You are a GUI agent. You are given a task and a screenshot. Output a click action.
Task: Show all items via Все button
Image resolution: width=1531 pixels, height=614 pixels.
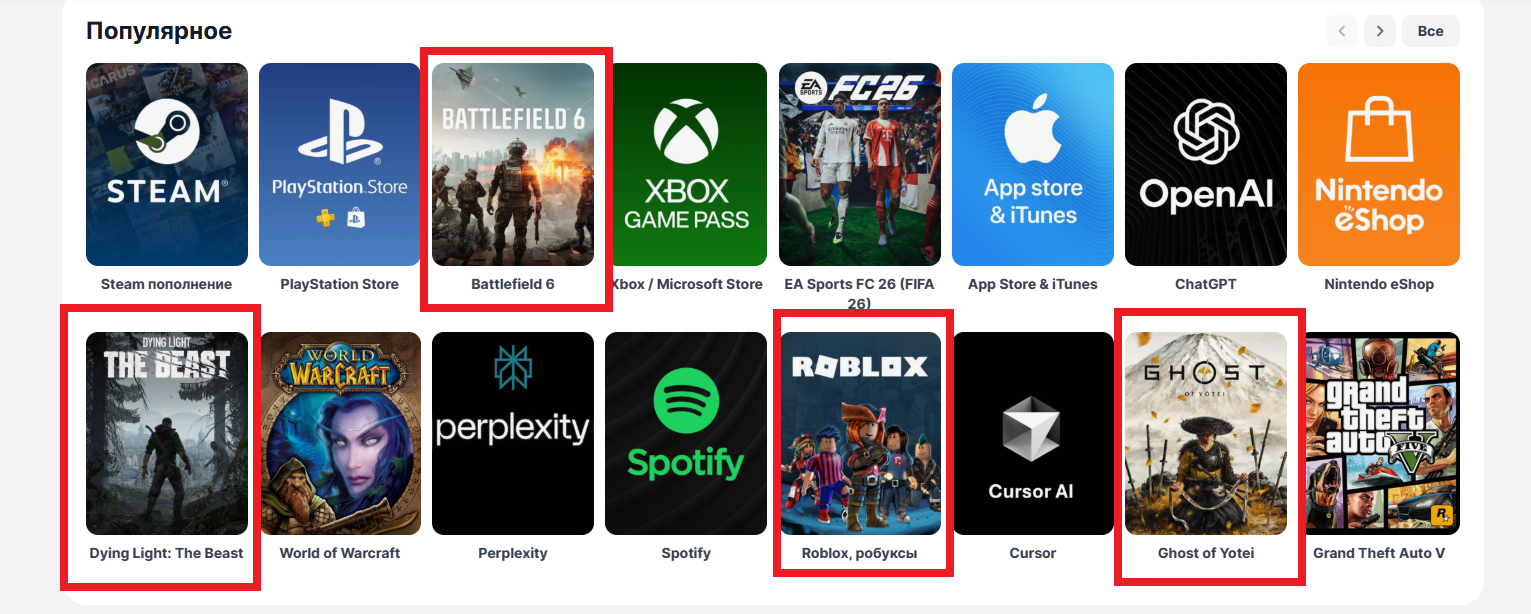pos(1431,31)
